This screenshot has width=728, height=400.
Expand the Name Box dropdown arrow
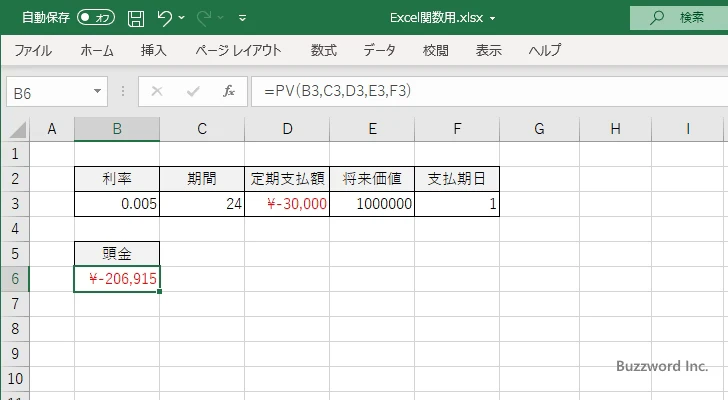98,91
